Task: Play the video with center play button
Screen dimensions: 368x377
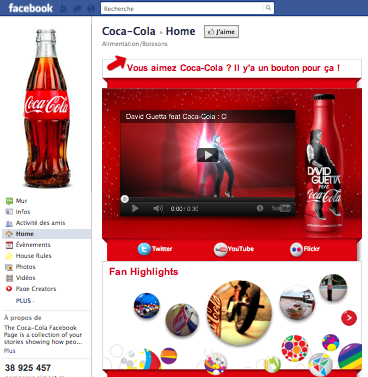Action: 208,155
